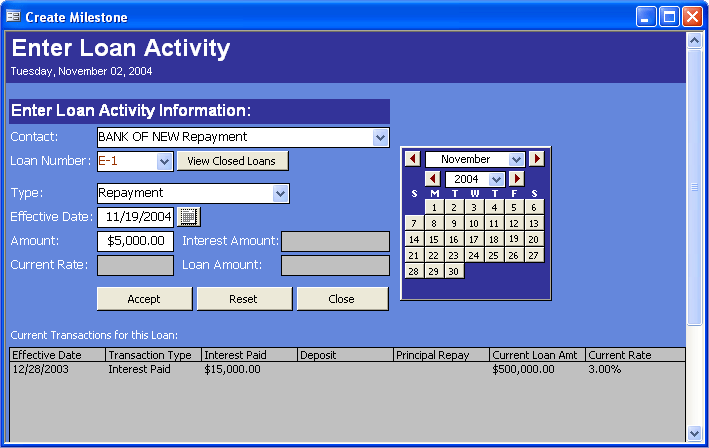Viewport: 709px width, 448px height.
Task: Click the Current Loan Amt column header
Action: point(537,355)
